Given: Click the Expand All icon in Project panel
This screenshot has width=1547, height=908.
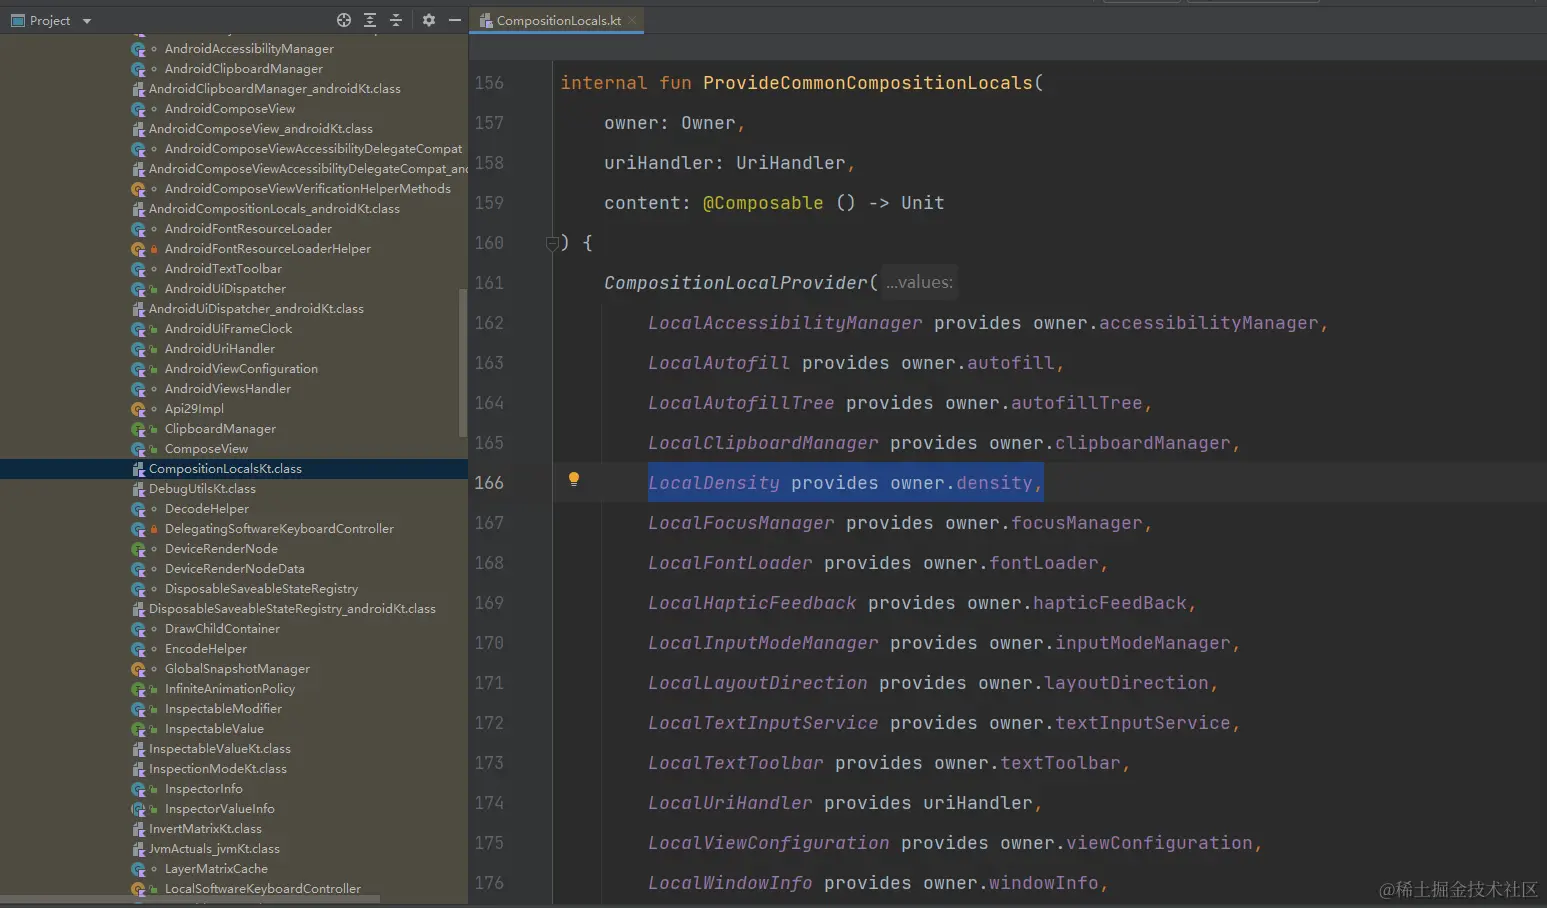Looking at the screenshot, I should [x=370, y=20].
